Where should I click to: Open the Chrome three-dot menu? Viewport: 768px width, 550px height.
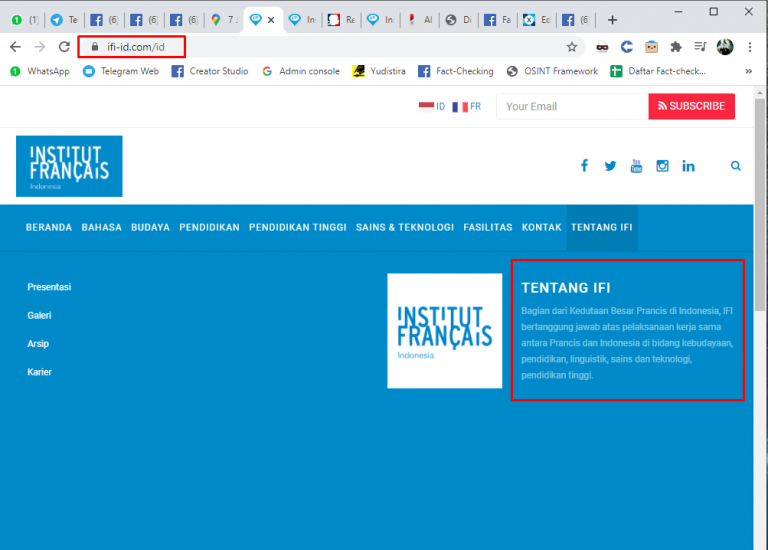750,47
